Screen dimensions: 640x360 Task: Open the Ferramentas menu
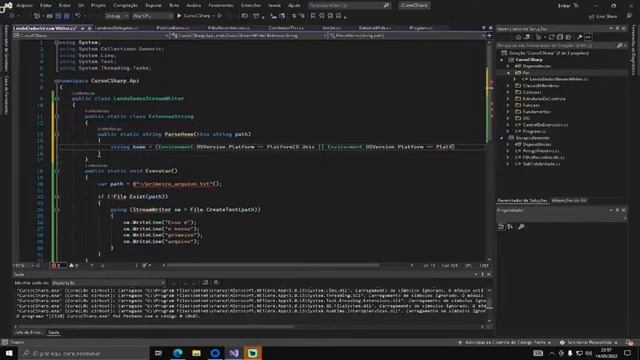(221, 5)
